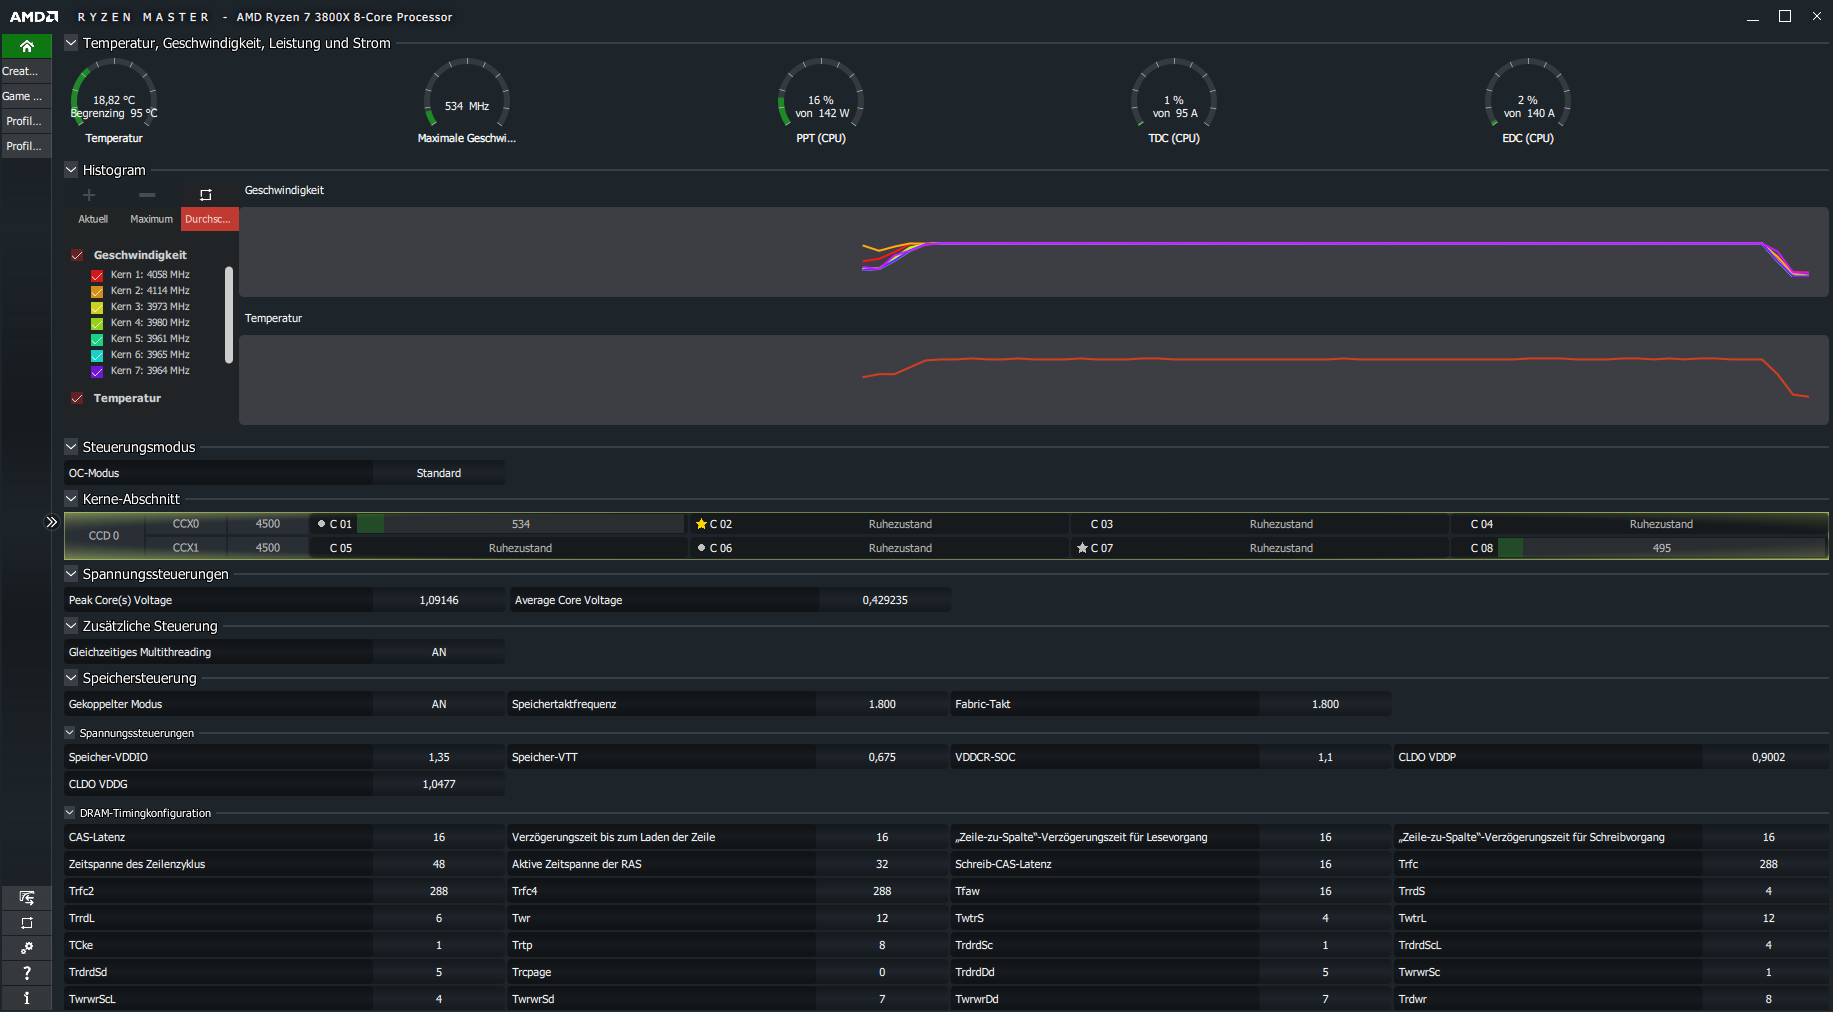The width and height of the screenshot is (1833, 1012).
Task: Open help with the question mark icon
Action: point(26,972)
